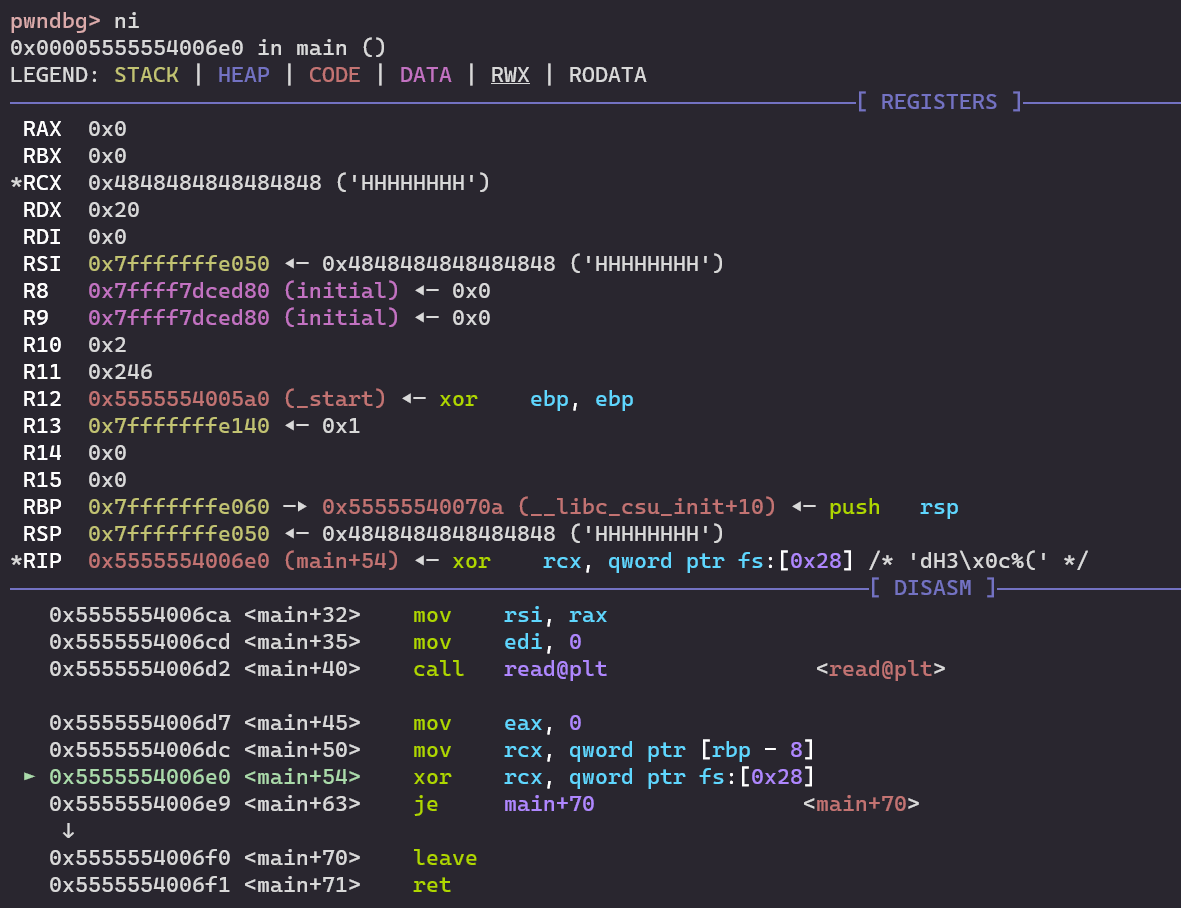Viewport: 1181px width, 908px height.
Task: Click R13 address 0x7fffffffe140
Action: tap(179, 426)
